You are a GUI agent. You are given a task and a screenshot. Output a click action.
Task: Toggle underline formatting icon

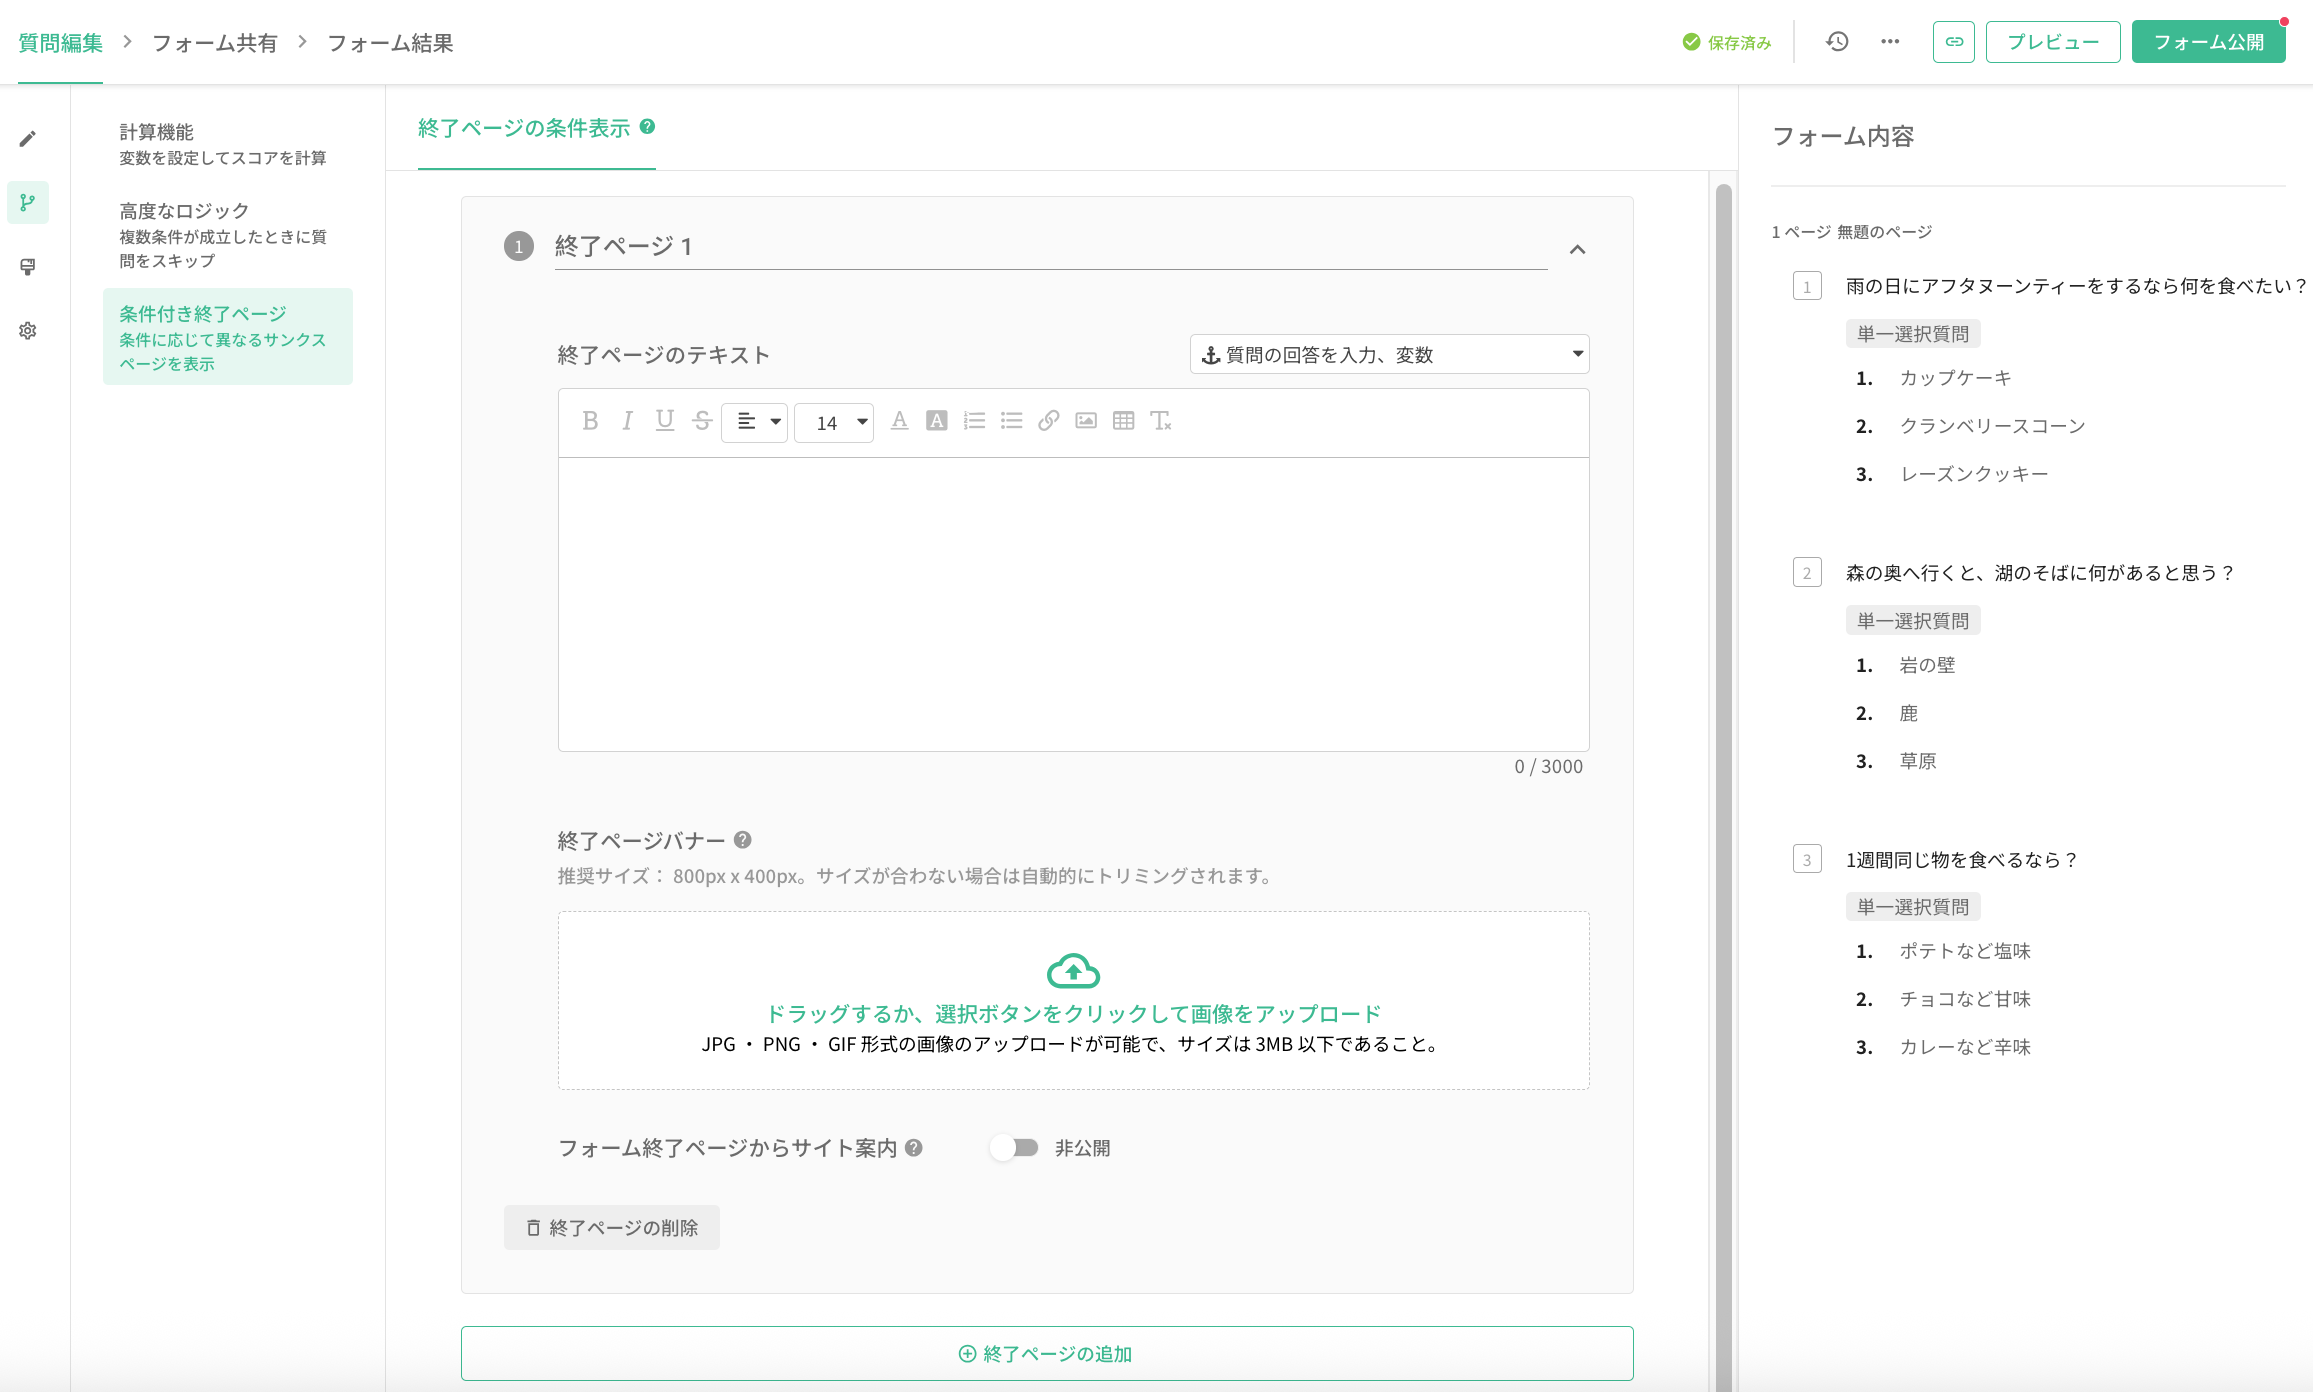(665, 421)
